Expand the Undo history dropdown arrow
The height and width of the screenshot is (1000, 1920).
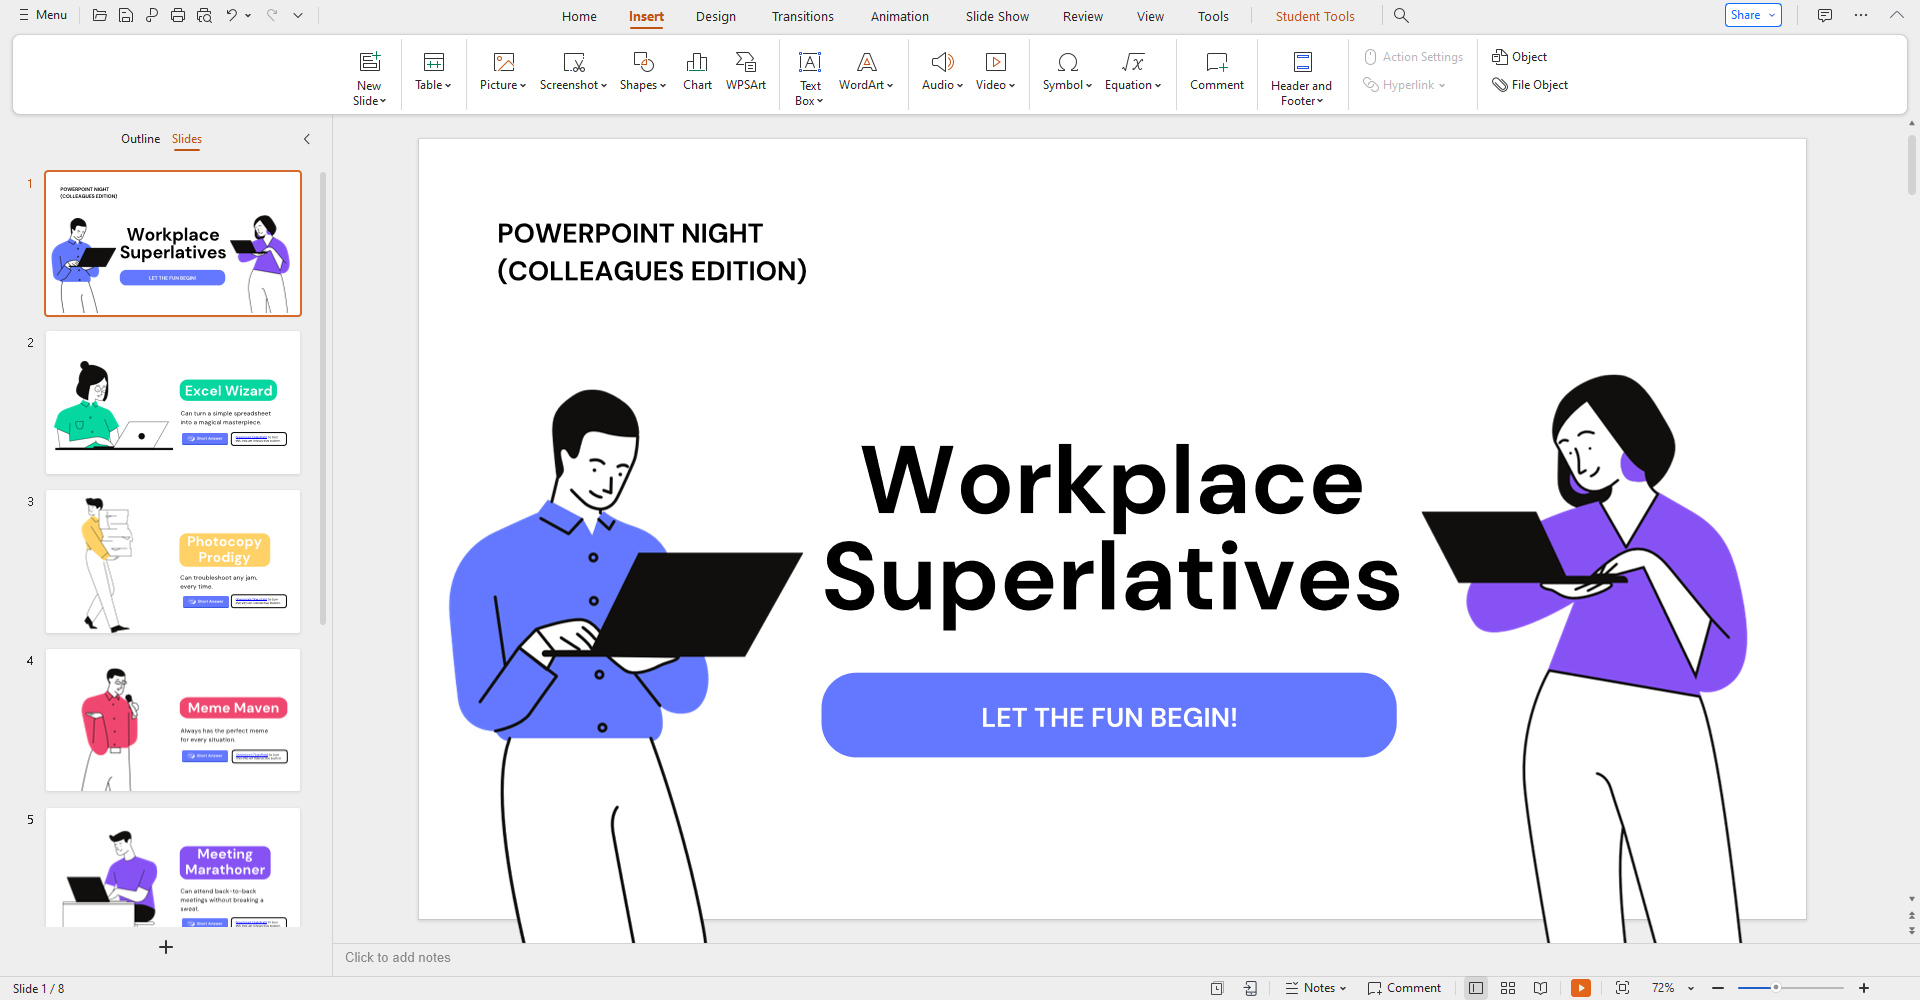click(248, 16)
